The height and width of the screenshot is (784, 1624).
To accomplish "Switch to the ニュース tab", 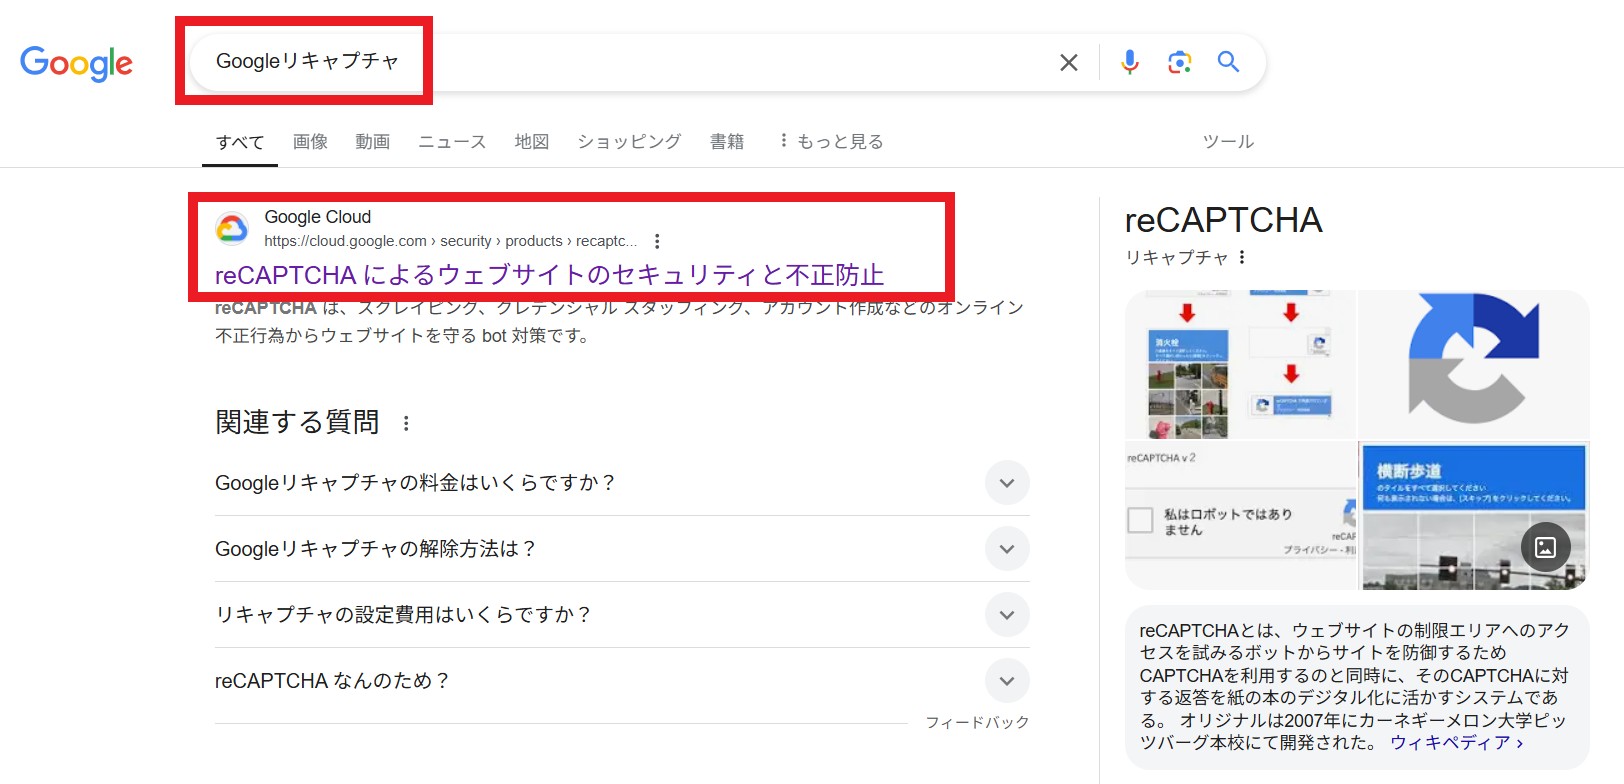I will pyautogui.click(x=452, y=142).
